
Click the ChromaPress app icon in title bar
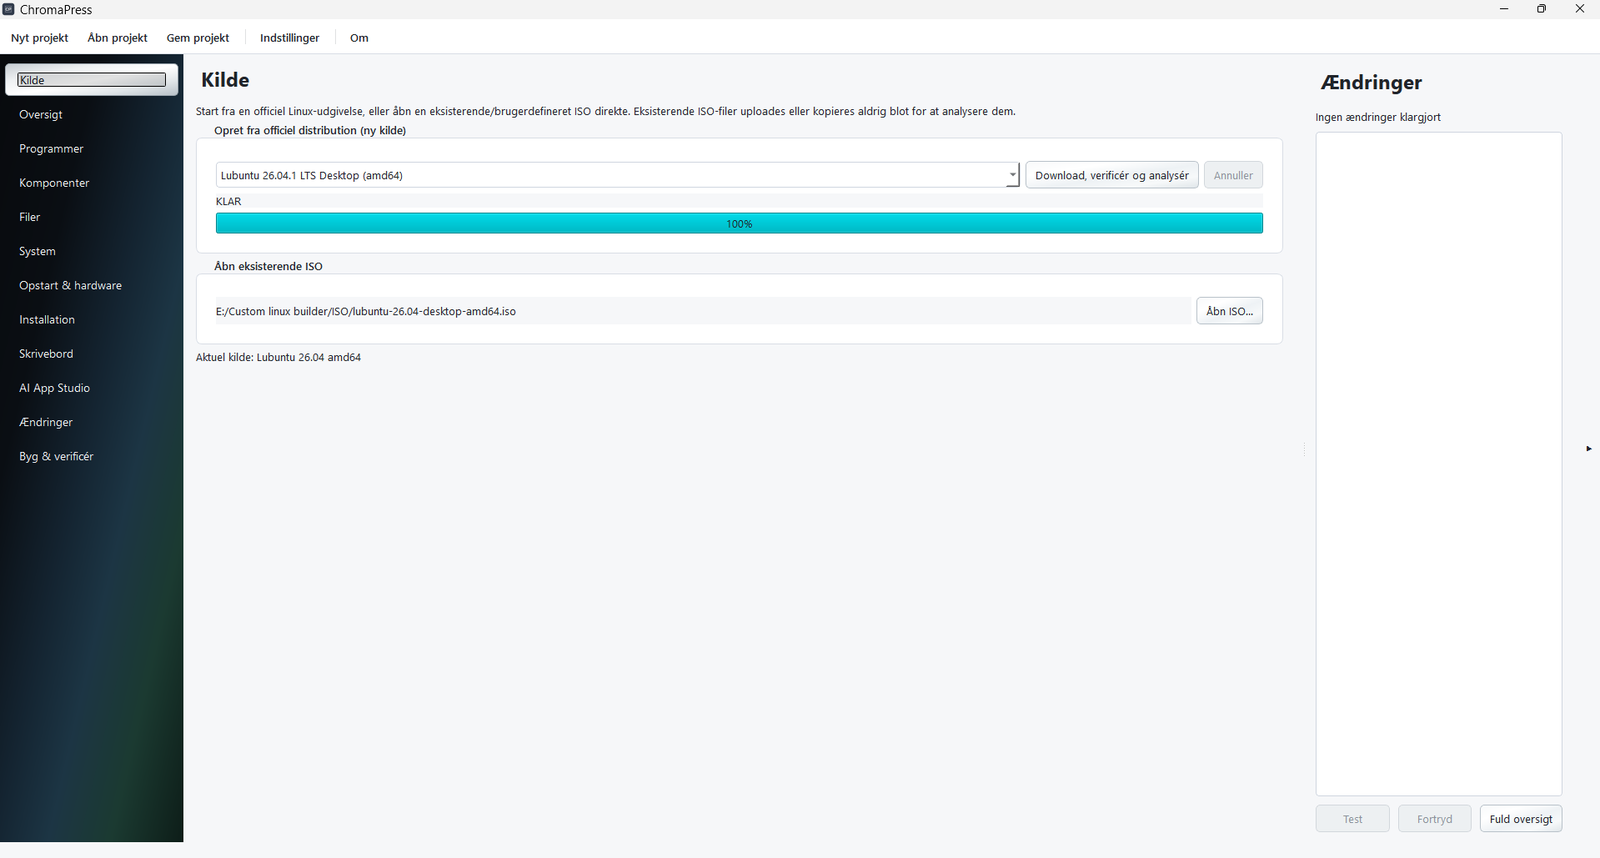point(8,9)
